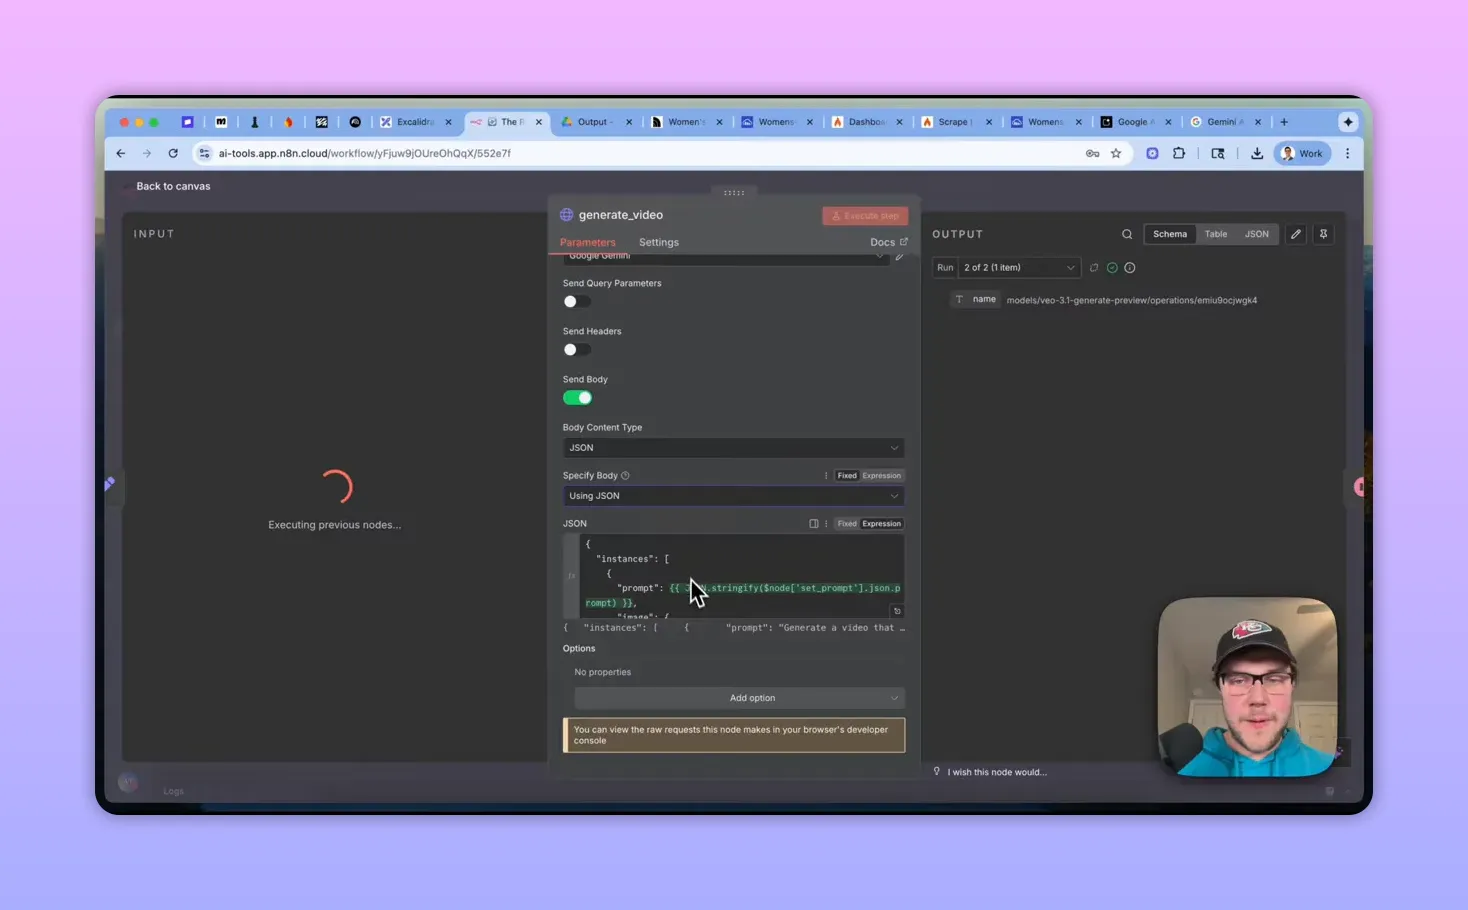Close the Gemini browser tab
The image size is (1468, 910).
pyautogui.click(x=1258, y=122)
